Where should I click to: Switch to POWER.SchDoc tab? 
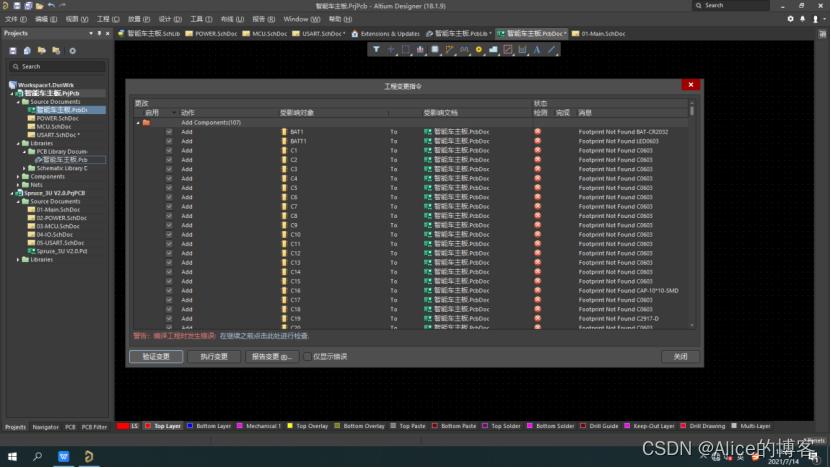coord(211,33)
